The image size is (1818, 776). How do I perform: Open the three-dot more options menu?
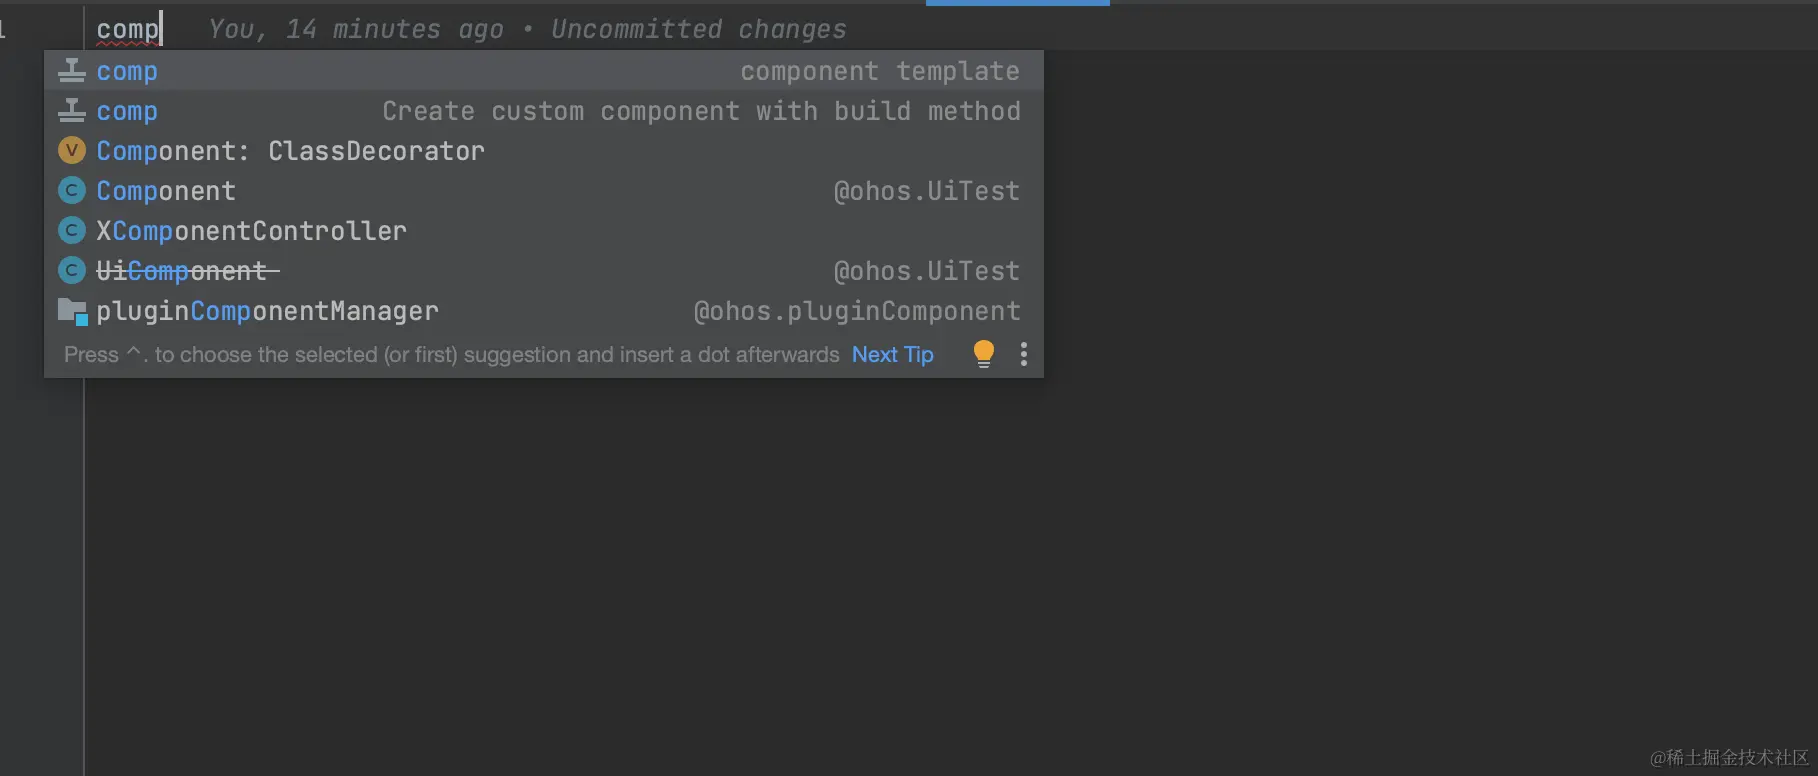click(1023, 354)
